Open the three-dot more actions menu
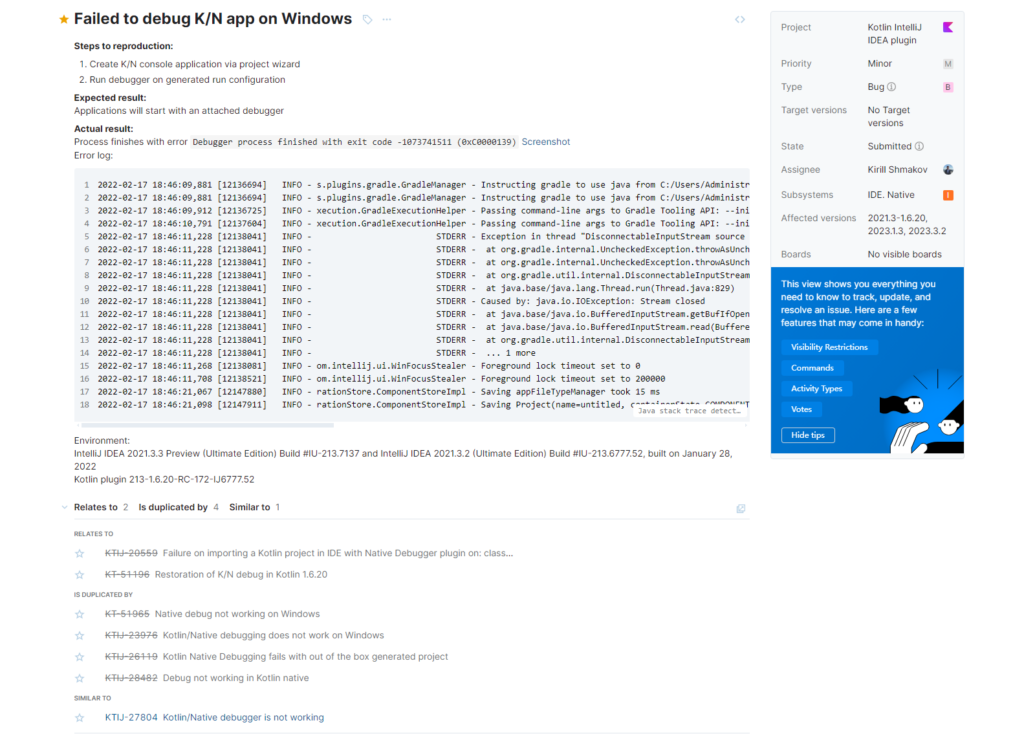This screenshot has height=747, width=1024. [x=387, y=19]
